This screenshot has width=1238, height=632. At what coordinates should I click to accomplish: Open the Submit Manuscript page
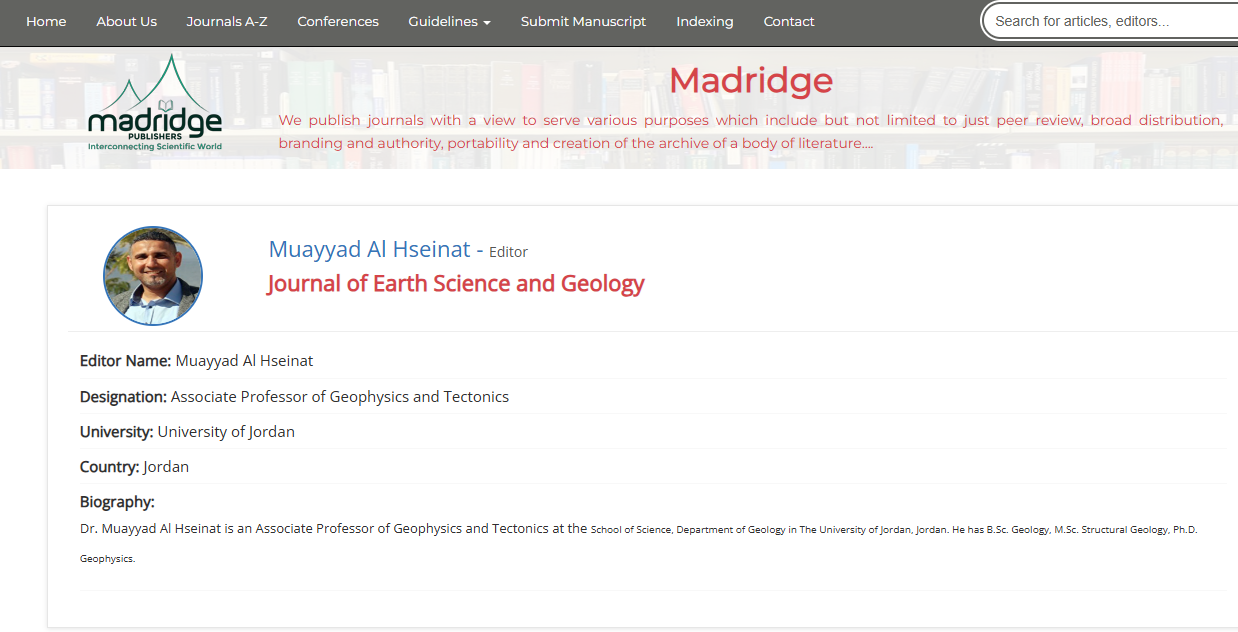pos(583,21)
